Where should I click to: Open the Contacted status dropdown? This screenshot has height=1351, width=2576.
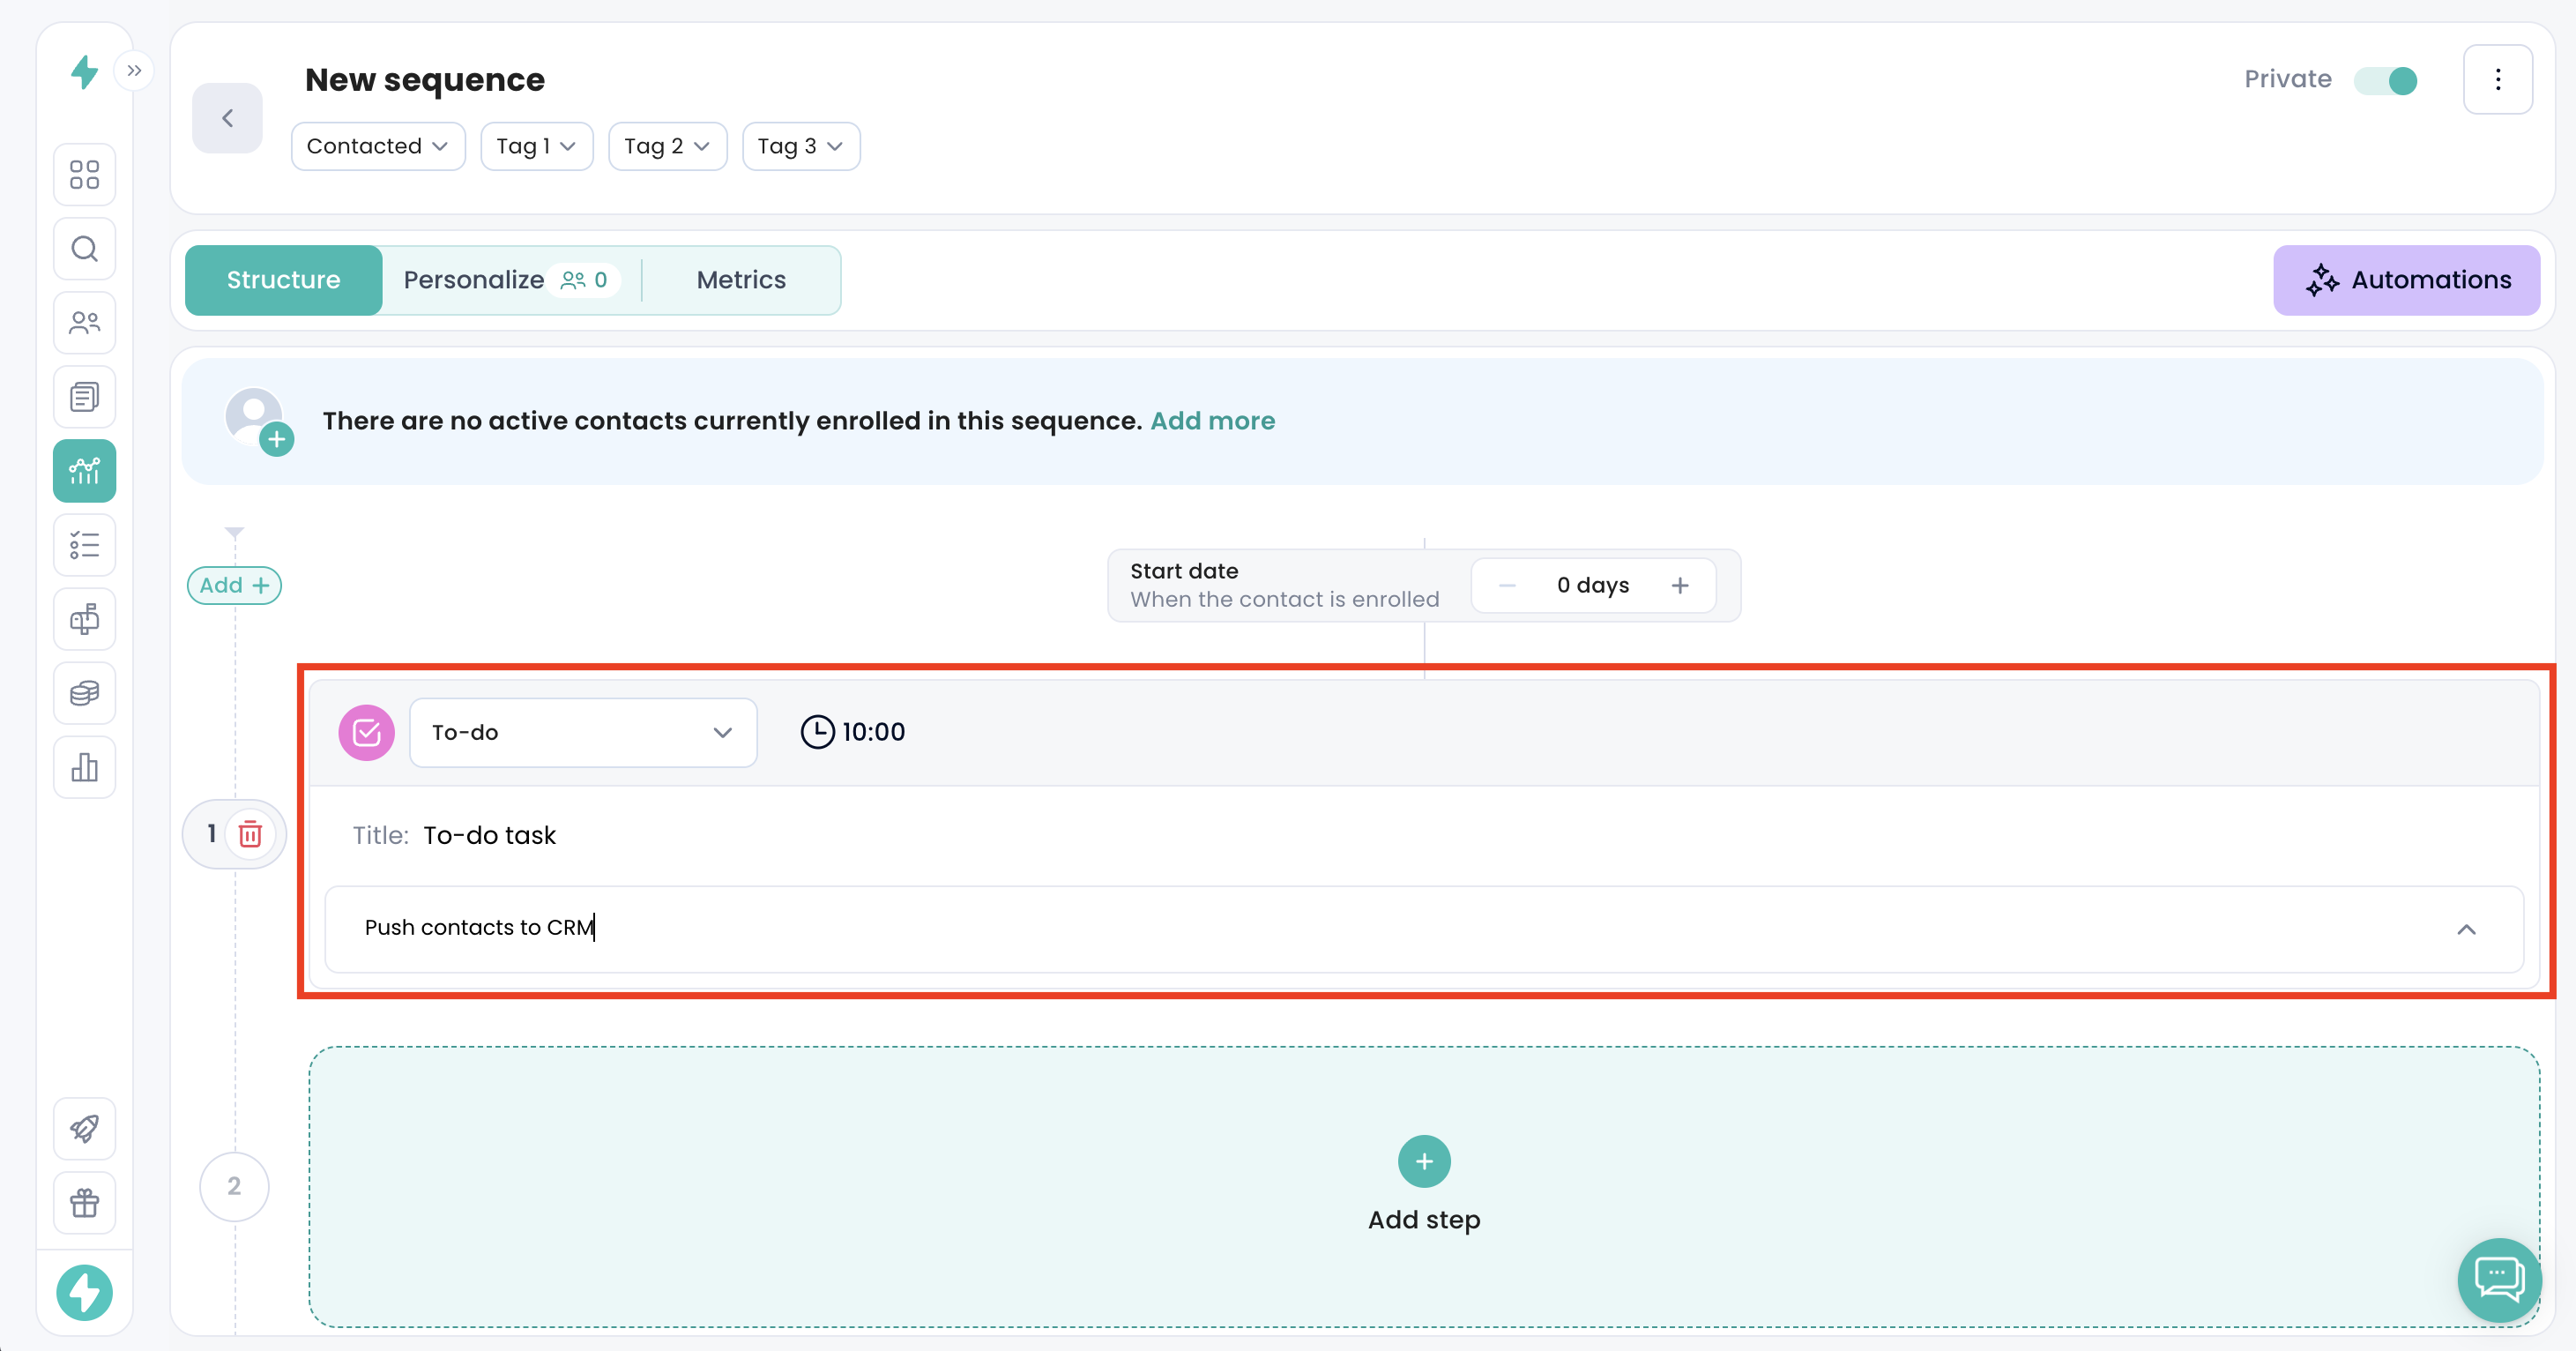[x=377, y=147]
